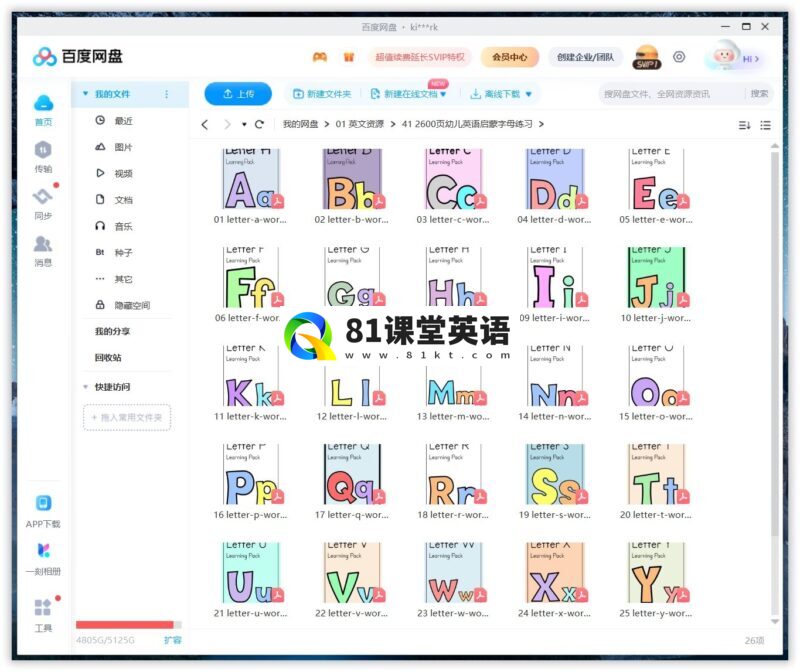Open the Bt 种子 (Torrents) category
Screen dimensions: 800x672
pyautogui.click(x=122, y=253)
